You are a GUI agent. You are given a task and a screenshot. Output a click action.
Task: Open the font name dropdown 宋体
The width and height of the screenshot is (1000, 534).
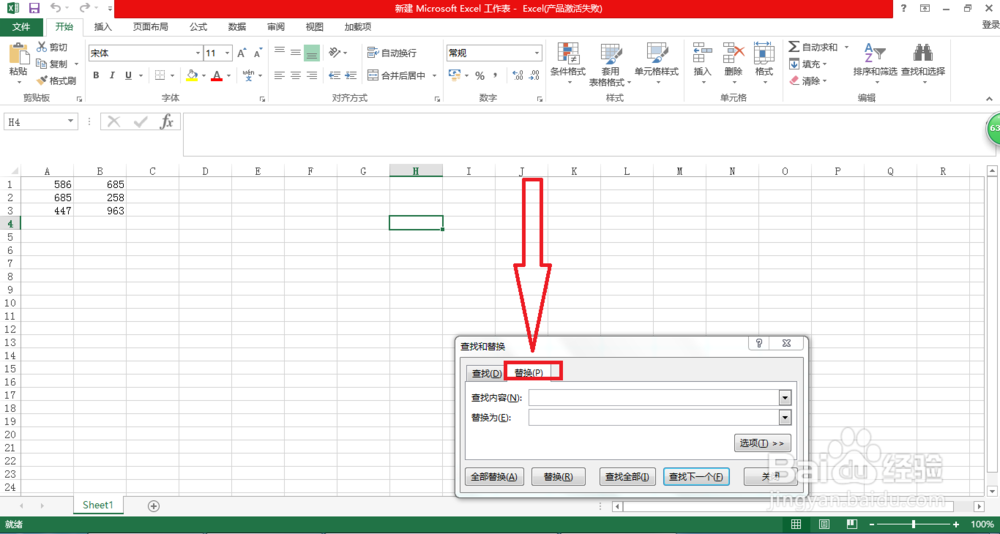tap(198, 54)
